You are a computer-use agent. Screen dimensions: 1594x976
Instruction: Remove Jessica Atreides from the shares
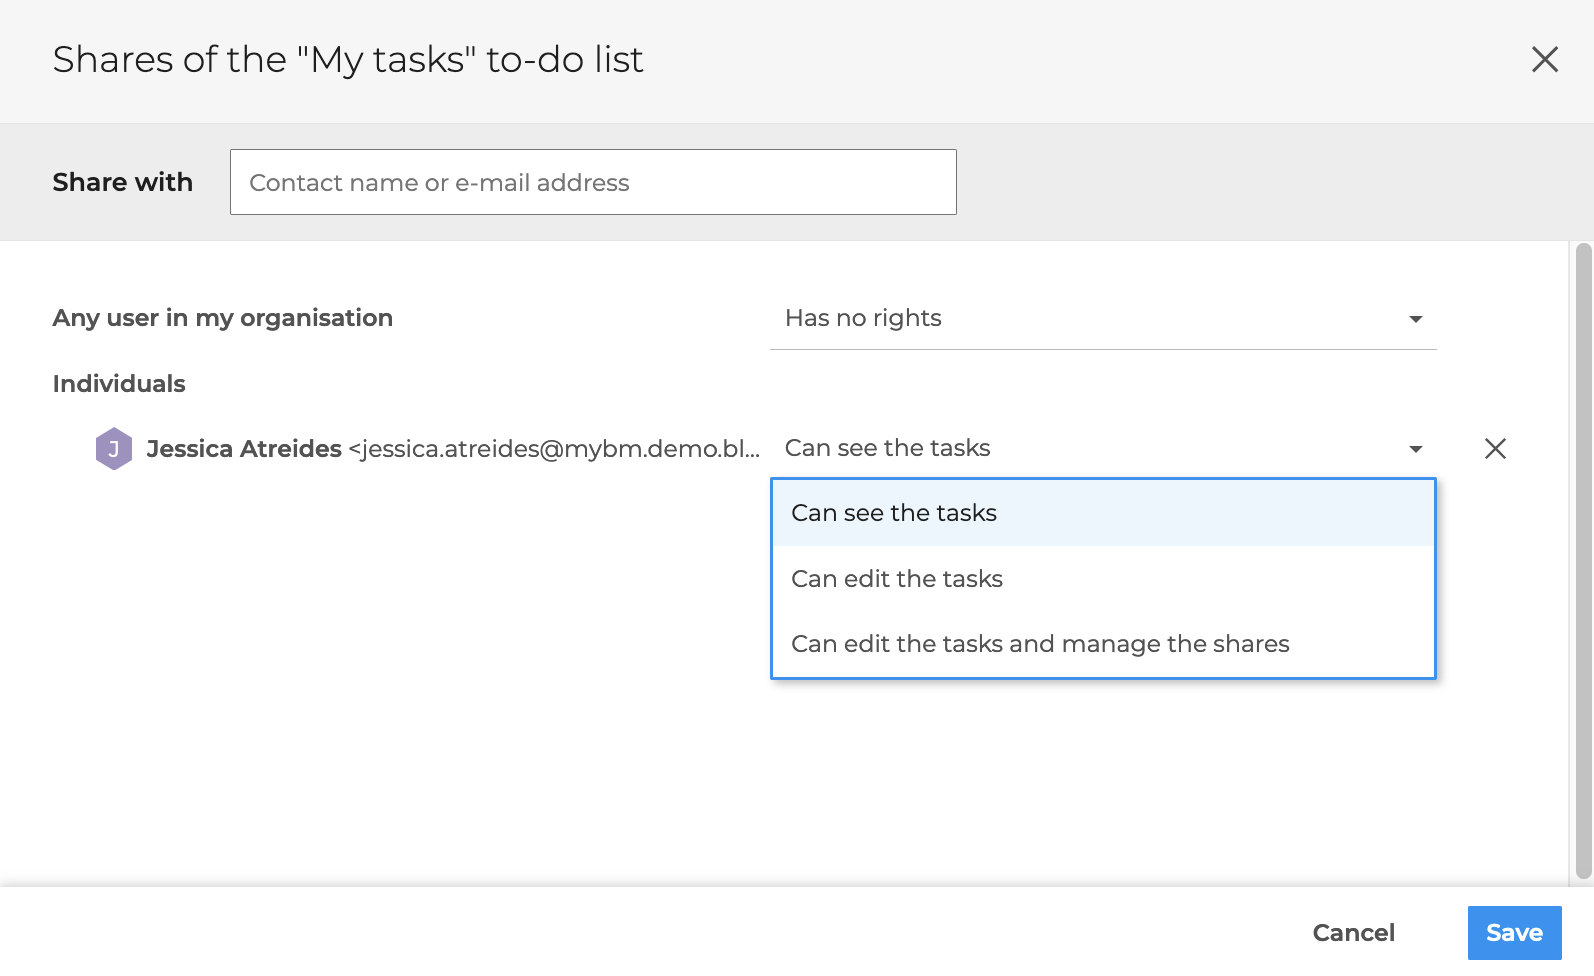click(1495, 449)
